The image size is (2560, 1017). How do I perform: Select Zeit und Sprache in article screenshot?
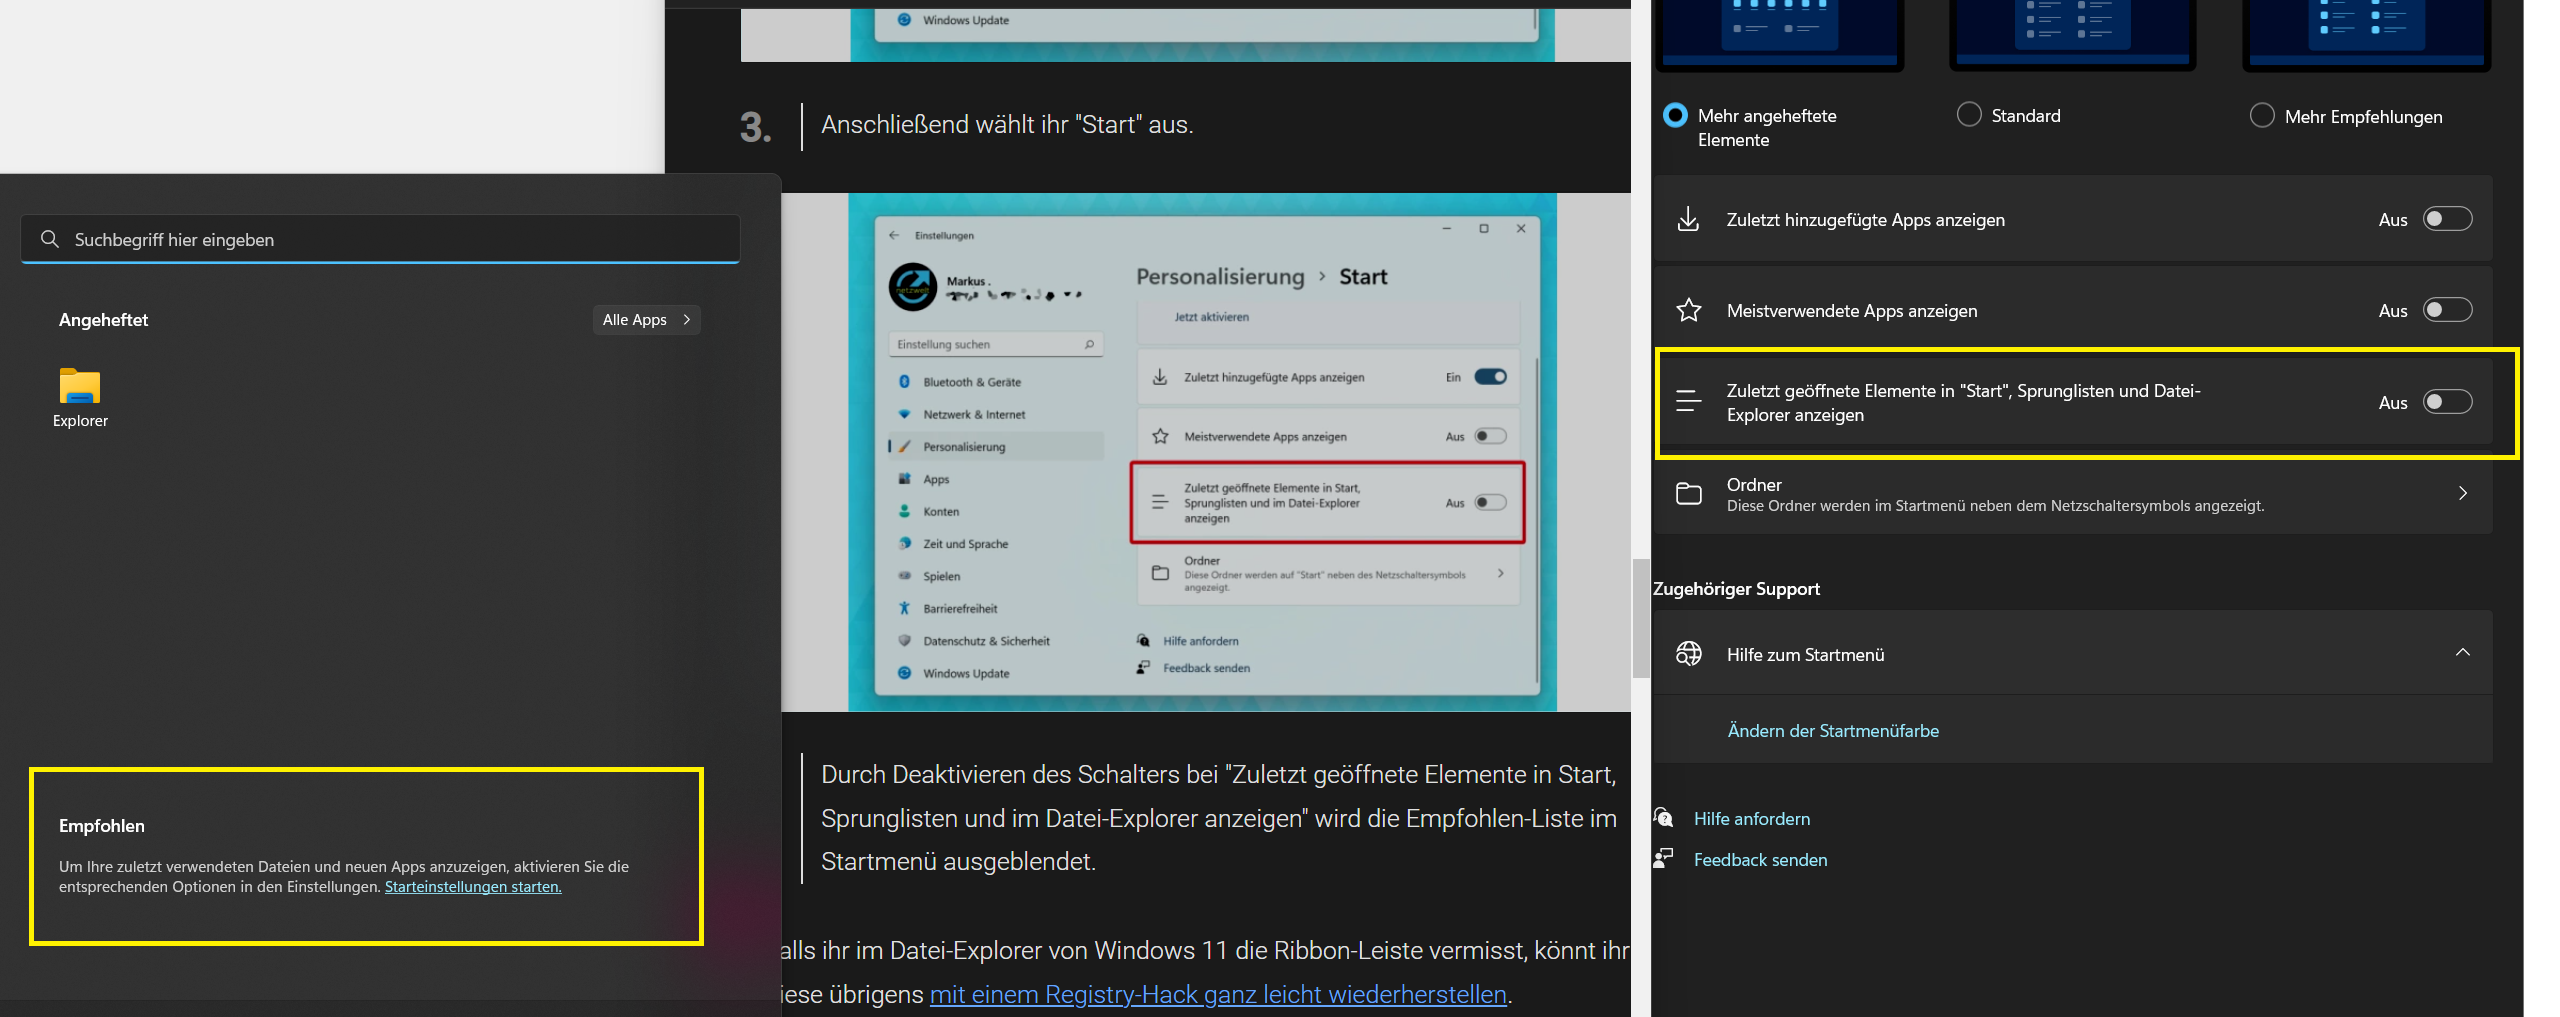[x=995, y=544]
